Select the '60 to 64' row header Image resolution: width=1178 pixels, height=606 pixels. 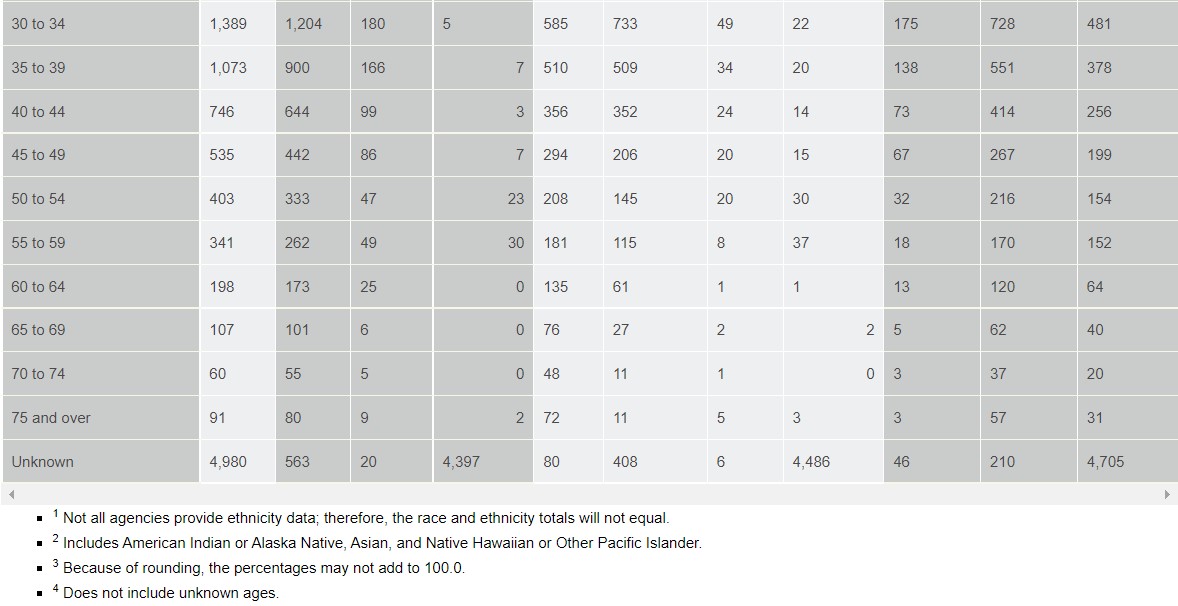click(101, 286)
